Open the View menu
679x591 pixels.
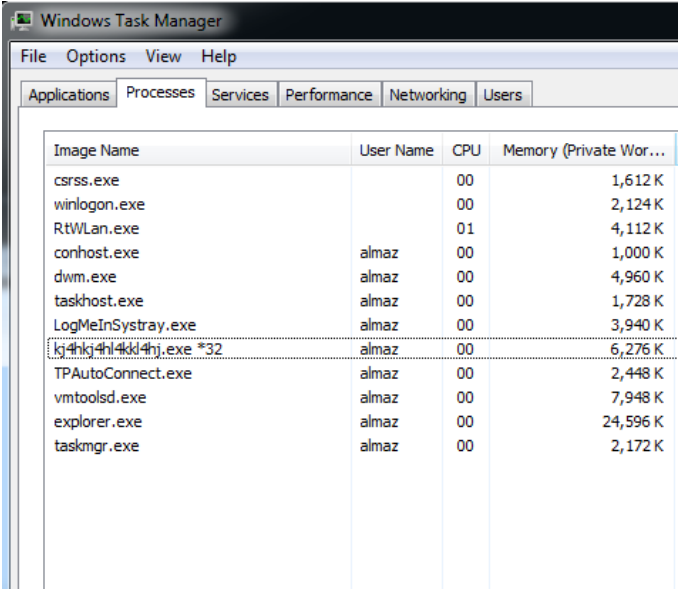click(x=163, y=56)
